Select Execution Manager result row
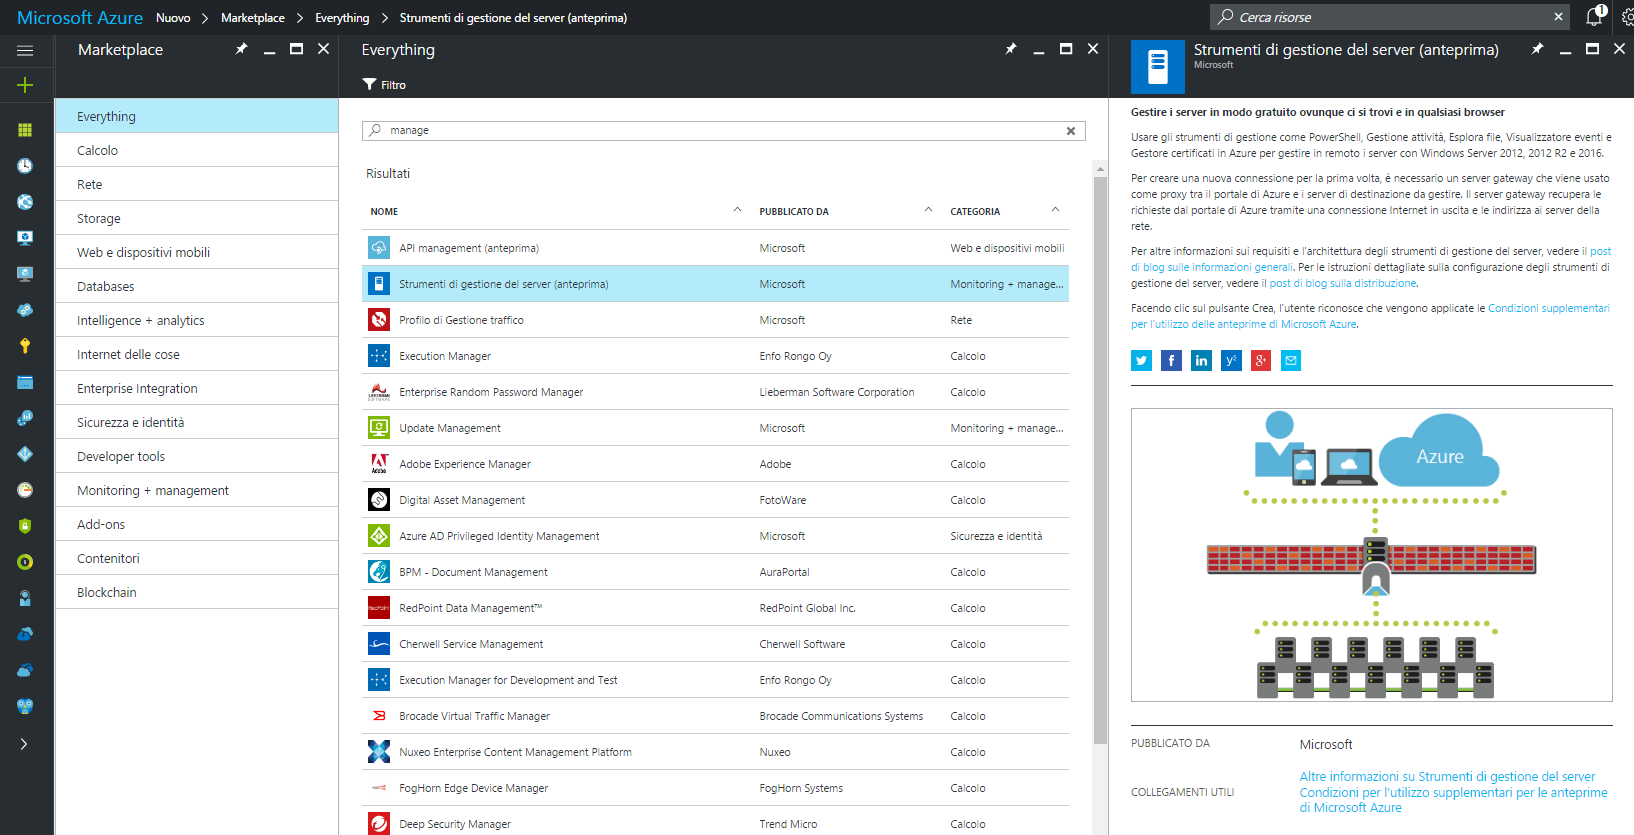 [715, 356]
